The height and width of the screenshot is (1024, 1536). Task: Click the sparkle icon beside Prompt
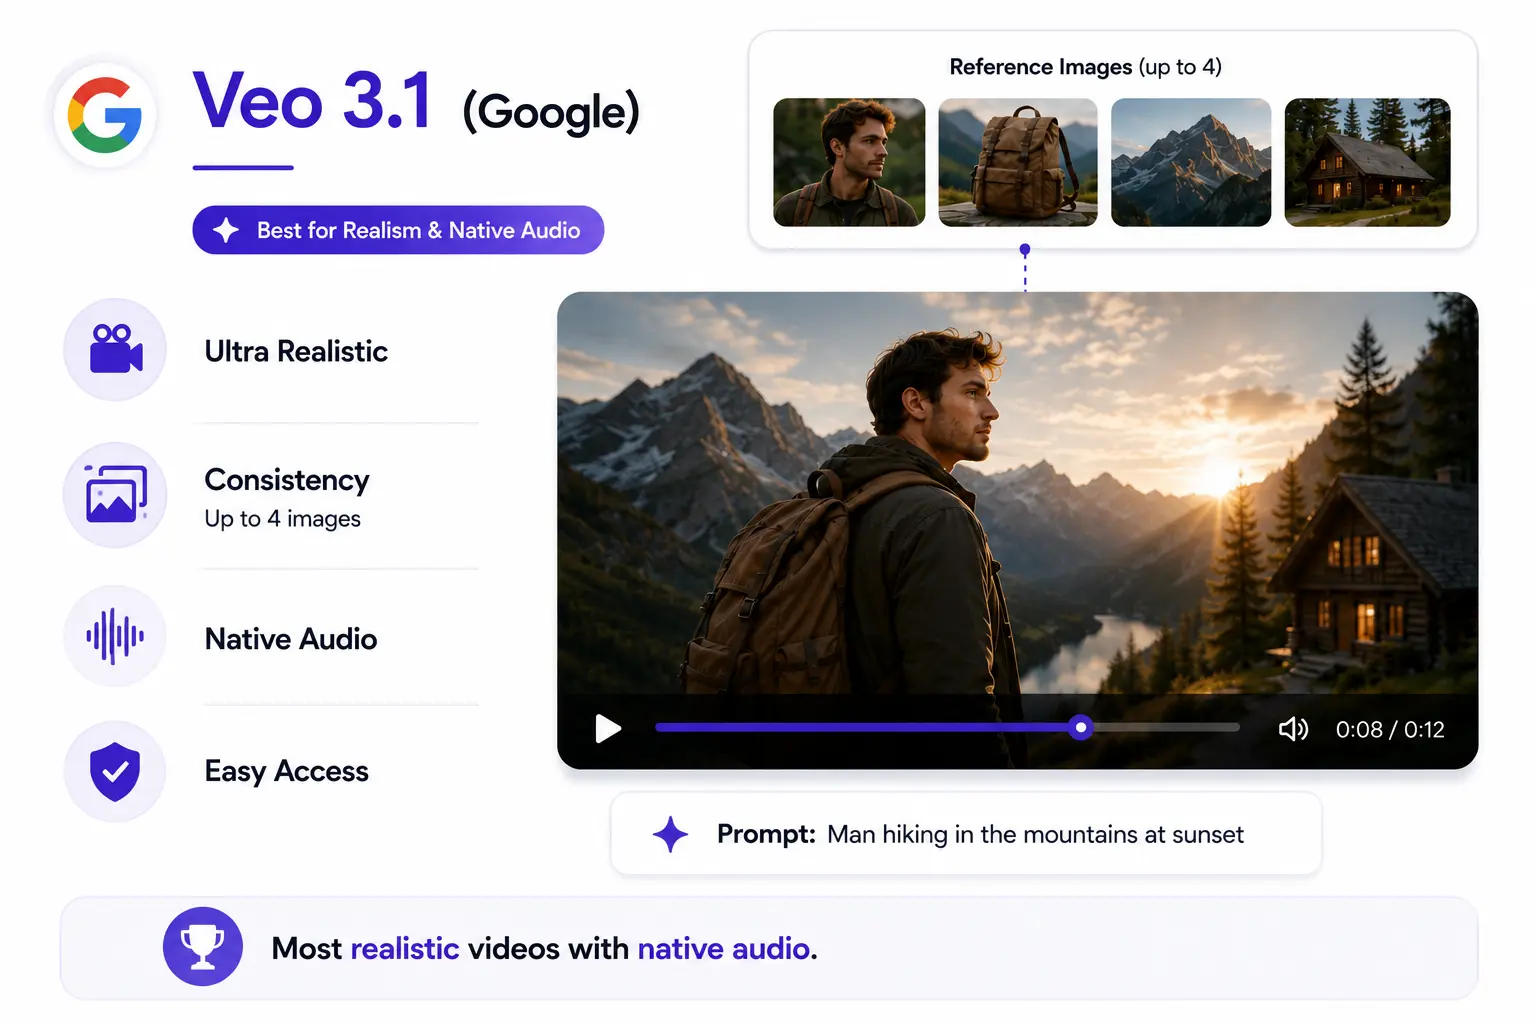(x=670, y=834)
